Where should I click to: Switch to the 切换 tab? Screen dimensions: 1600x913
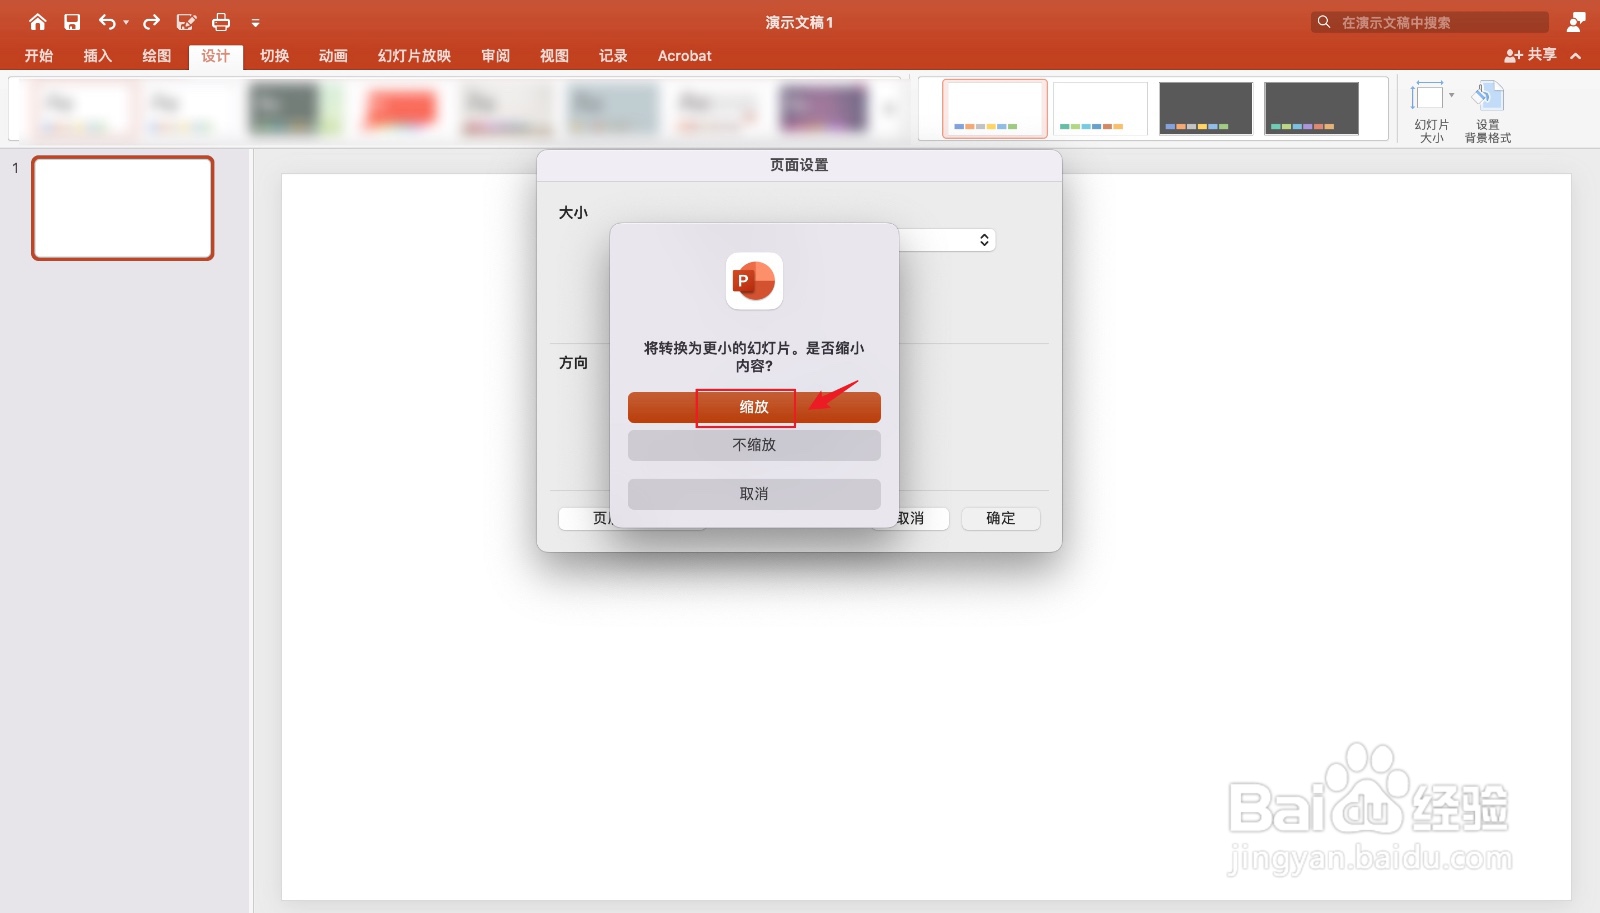coord(275,56)
